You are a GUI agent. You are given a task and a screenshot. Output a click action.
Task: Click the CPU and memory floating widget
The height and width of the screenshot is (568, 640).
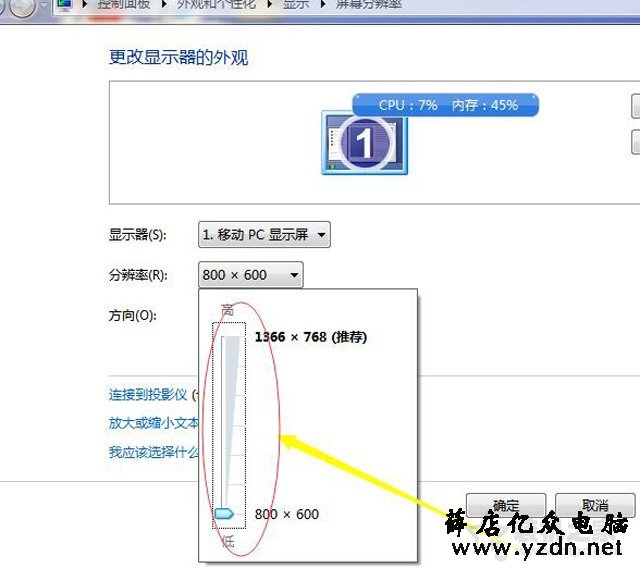[x=445, y=105]
